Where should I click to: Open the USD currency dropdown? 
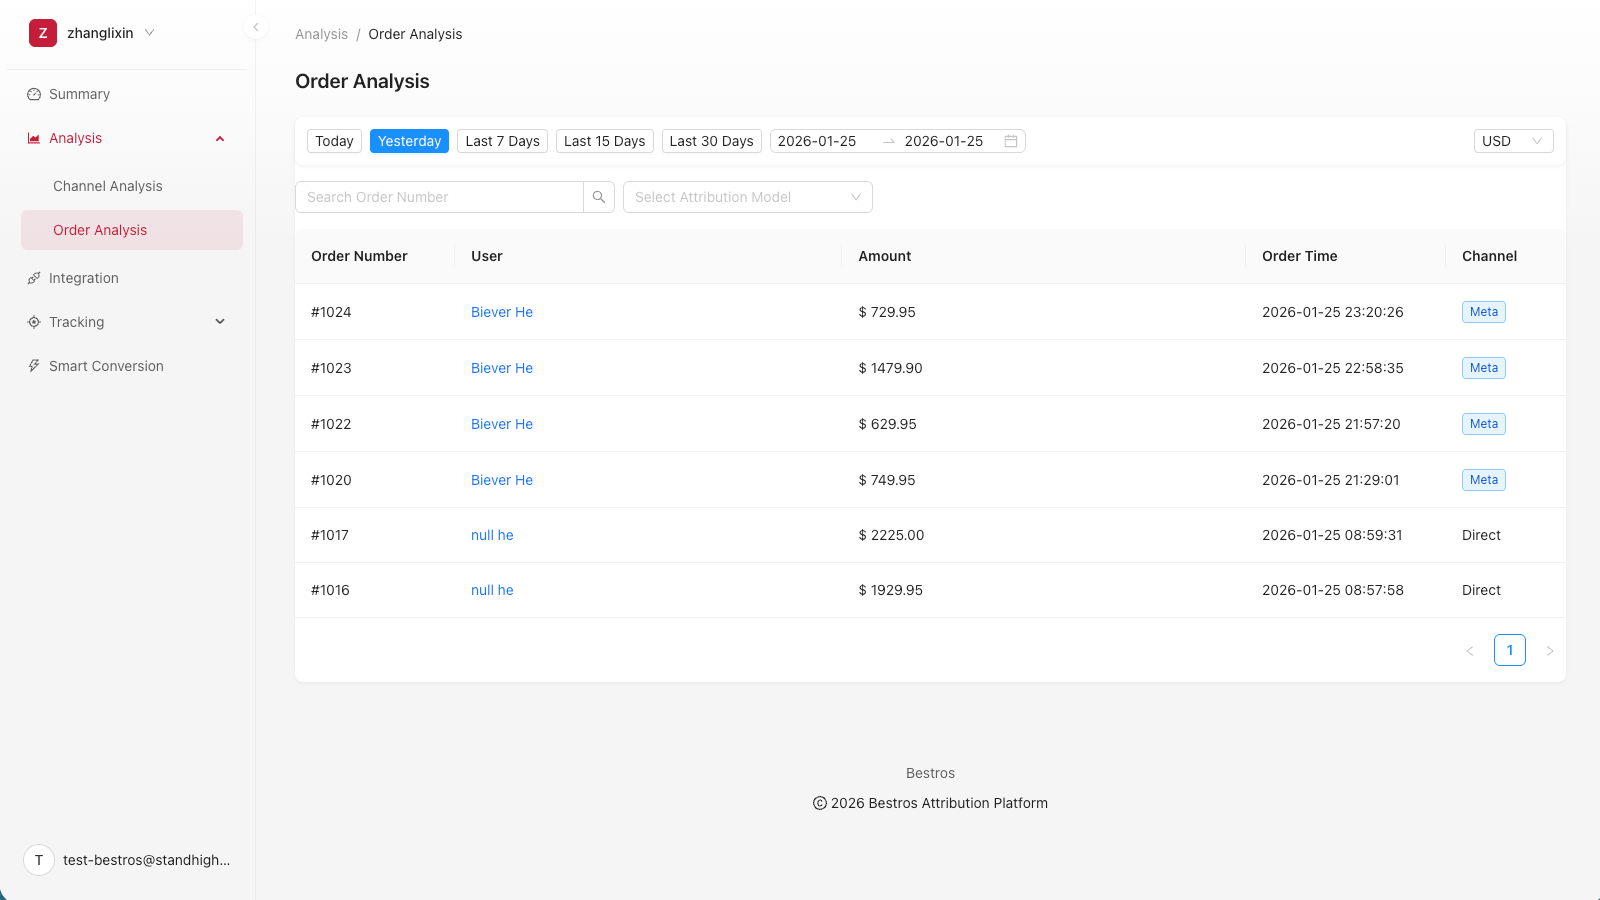1512,141
